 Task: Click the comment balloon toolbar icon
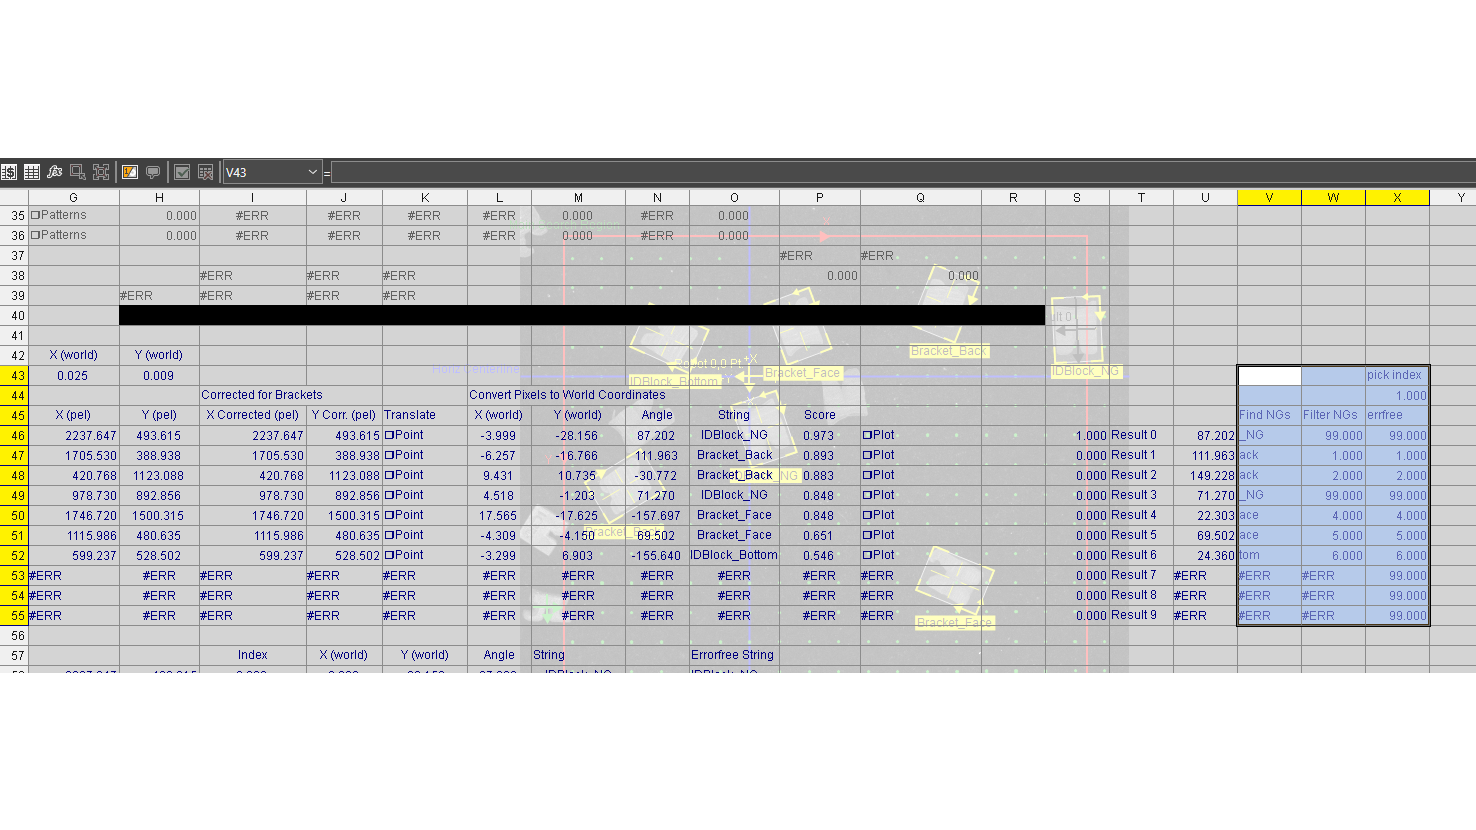153,172
